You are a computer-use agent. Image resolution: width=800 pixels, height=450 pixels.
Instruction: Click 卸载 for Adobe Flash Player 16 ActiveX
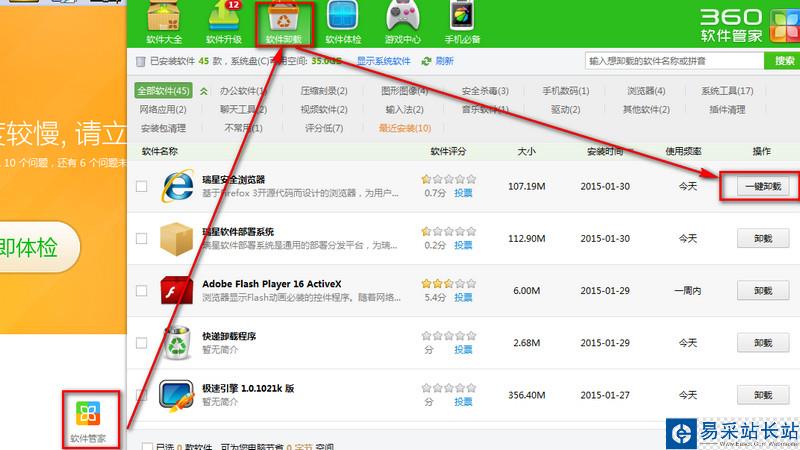click(763, 291)
